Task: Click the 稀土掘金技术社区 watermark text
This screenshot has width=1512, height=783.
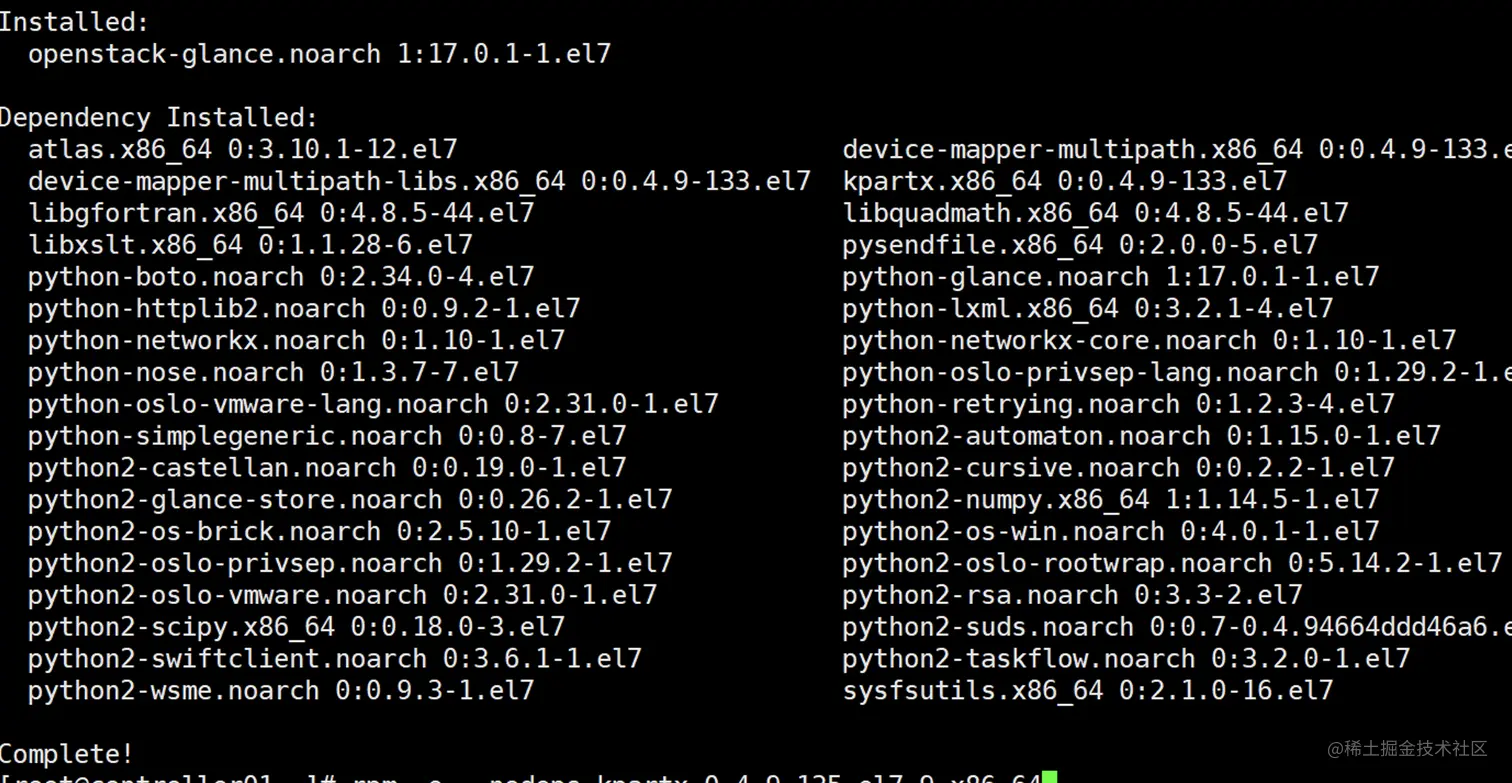Action: tap(1406, 748)
